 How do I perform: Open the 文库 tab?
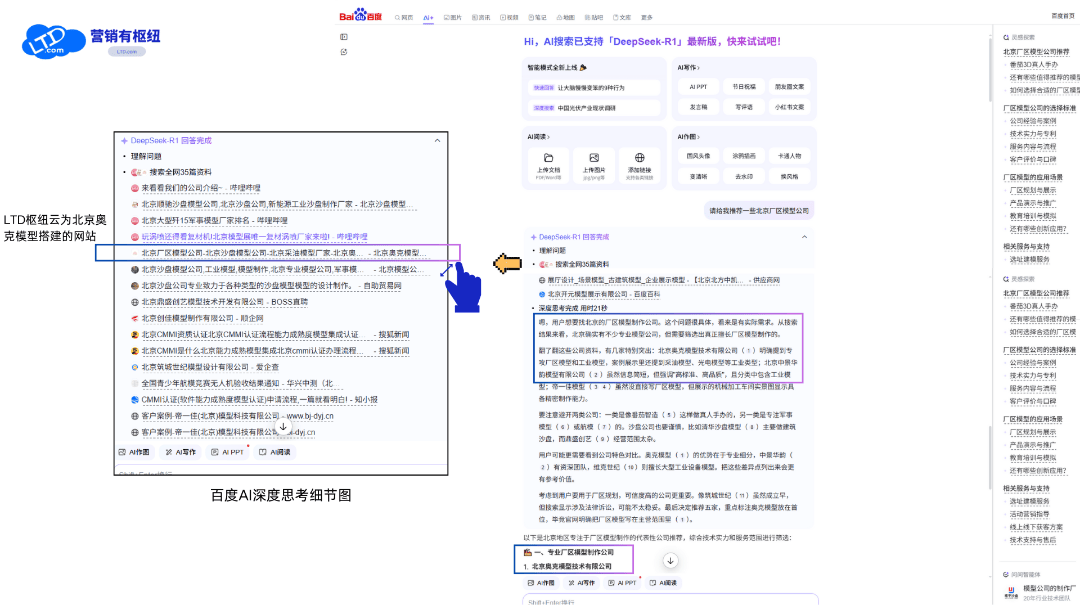622,17
